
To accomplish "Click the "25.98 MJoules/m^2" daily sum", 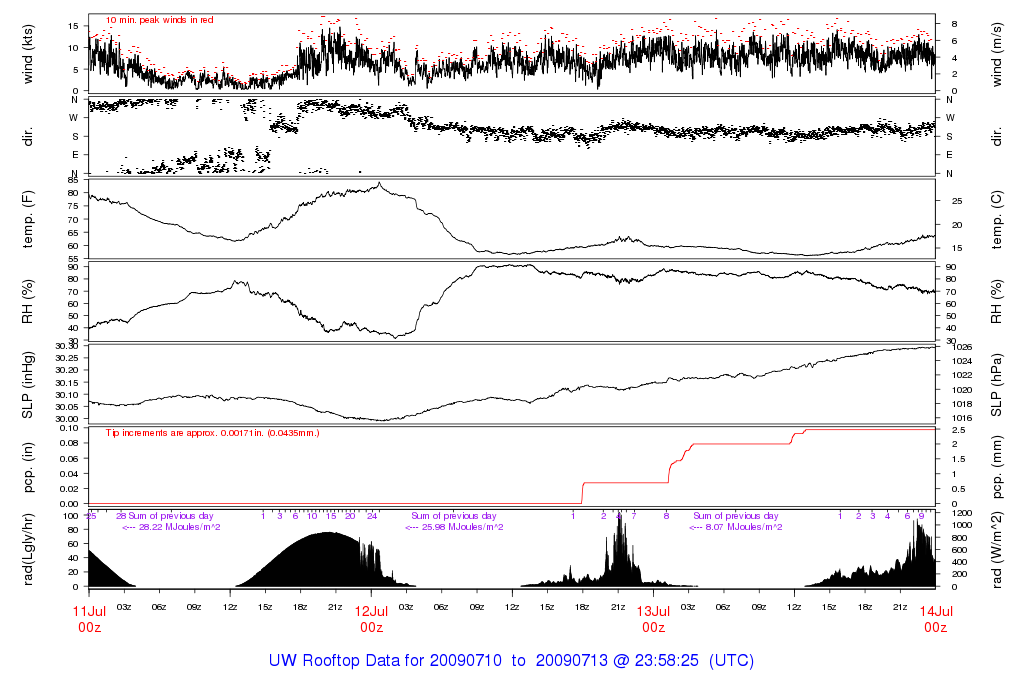I will (x=462, y=527).
